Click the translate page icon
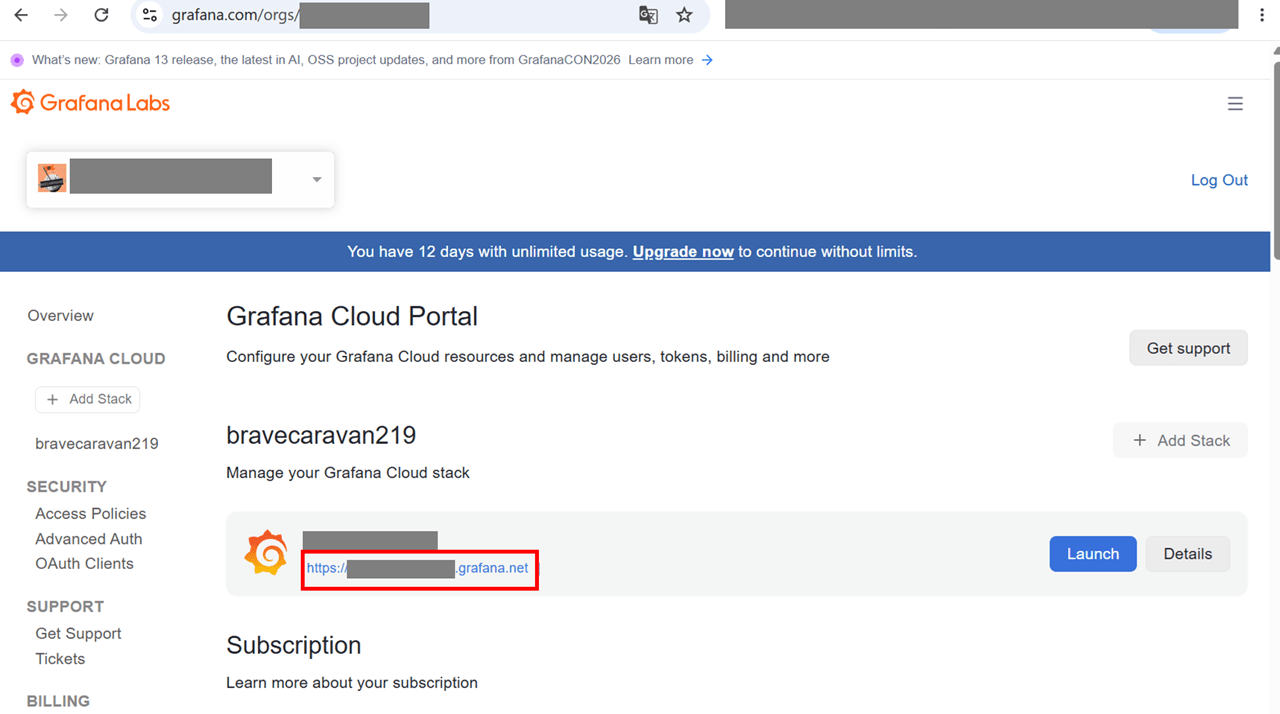This screenshot has height=714, width=1280. click(x=648, y=15)
